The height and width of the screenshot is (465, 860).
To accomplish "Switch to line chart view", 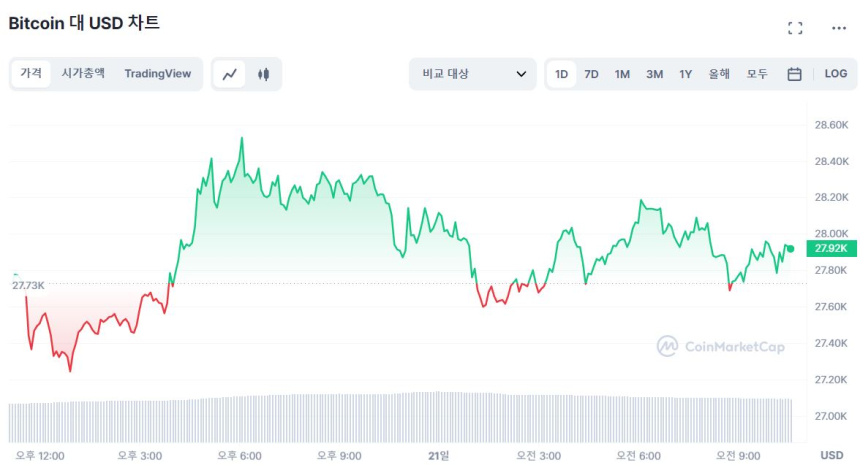I will coord(230,74).
